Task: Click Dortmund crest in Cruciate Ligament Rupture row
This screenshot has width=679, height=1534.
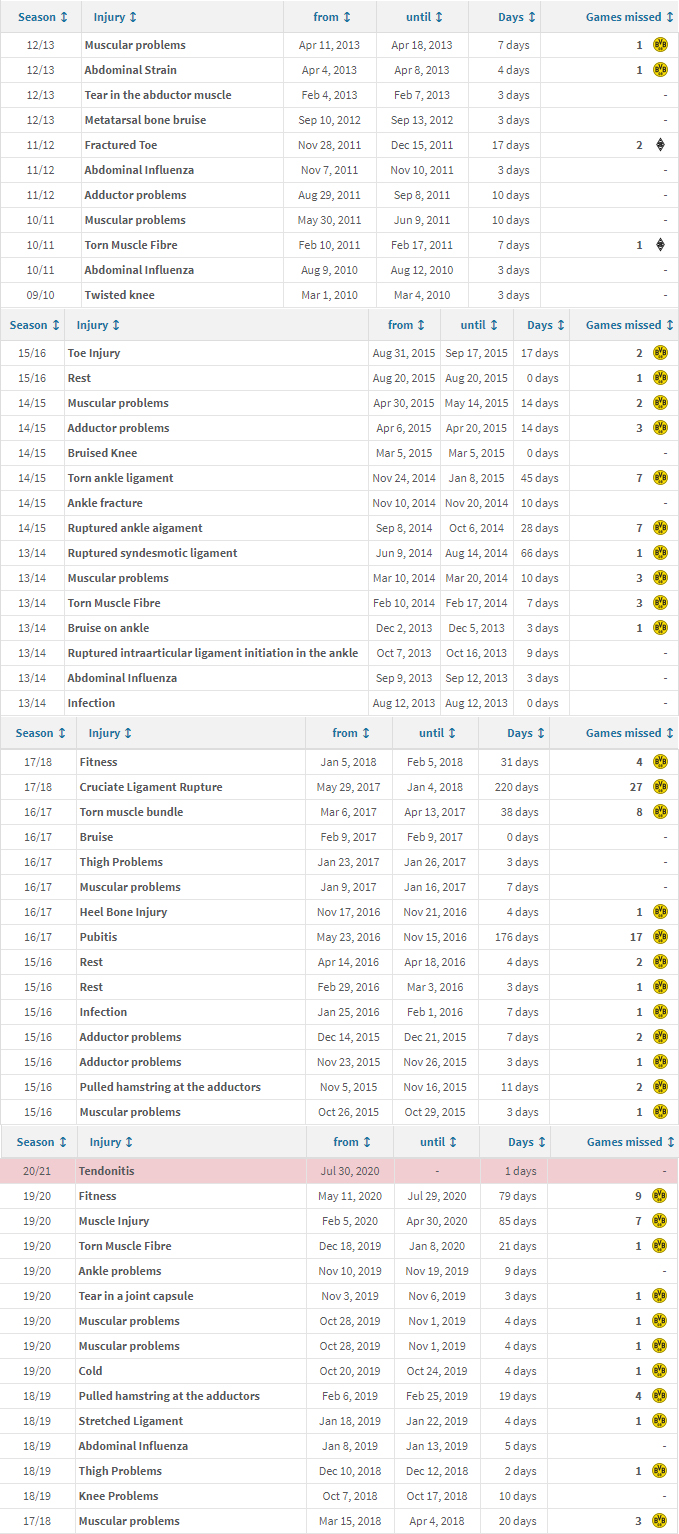Action: pyautogui.click(x=660, y=787)
